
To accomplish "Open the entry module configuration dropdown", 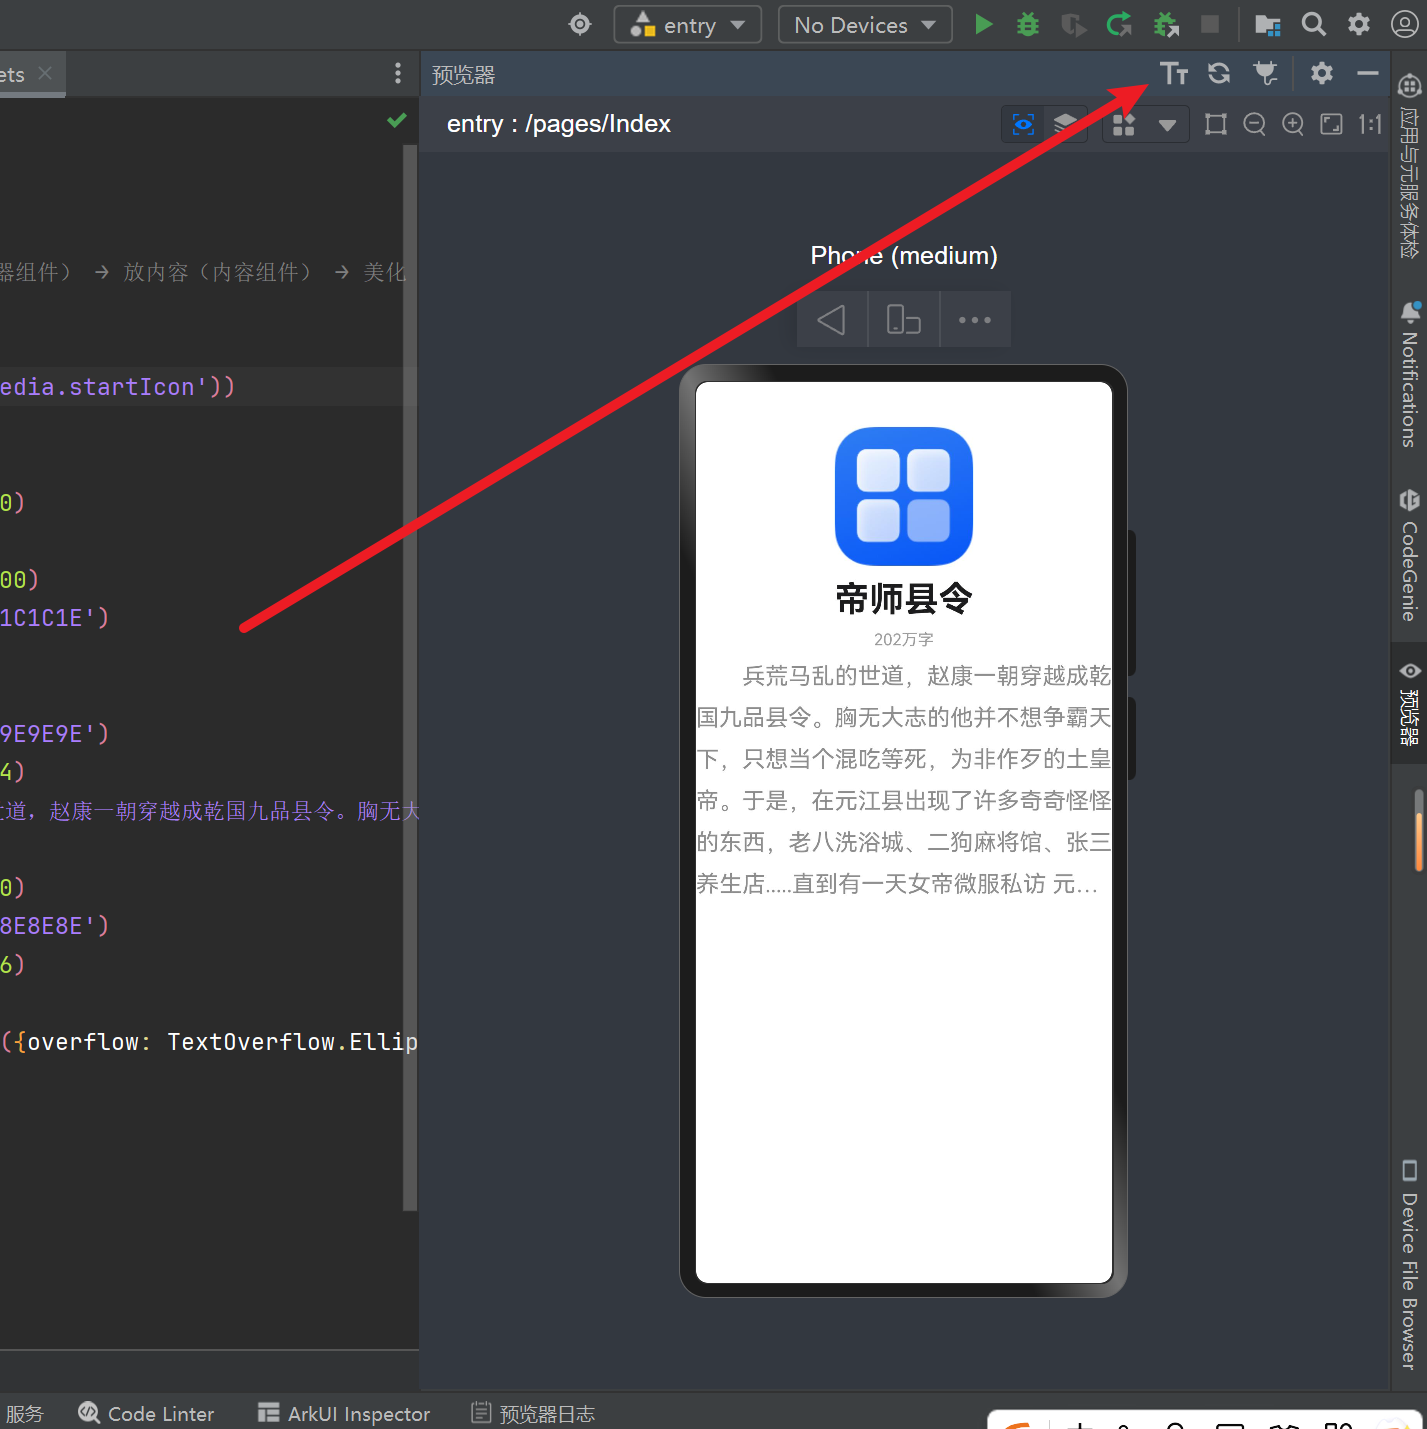I will click(688, 25).
